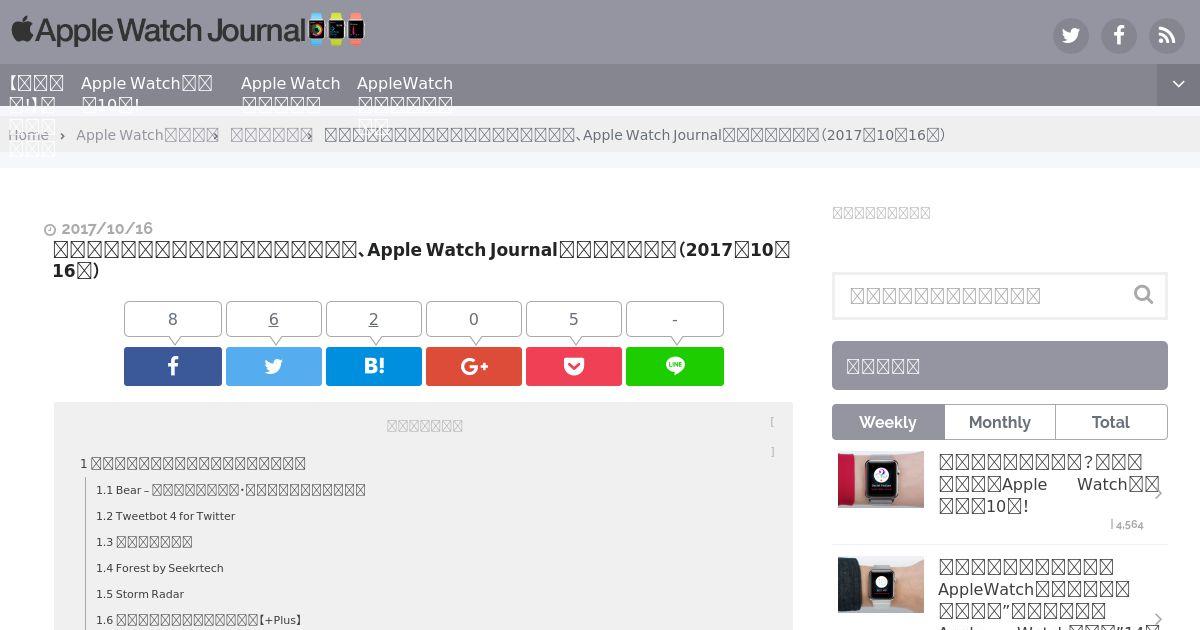1200x630 pixels.
Task: Click the LINE share count dash
Action: (x=675, y=319)
